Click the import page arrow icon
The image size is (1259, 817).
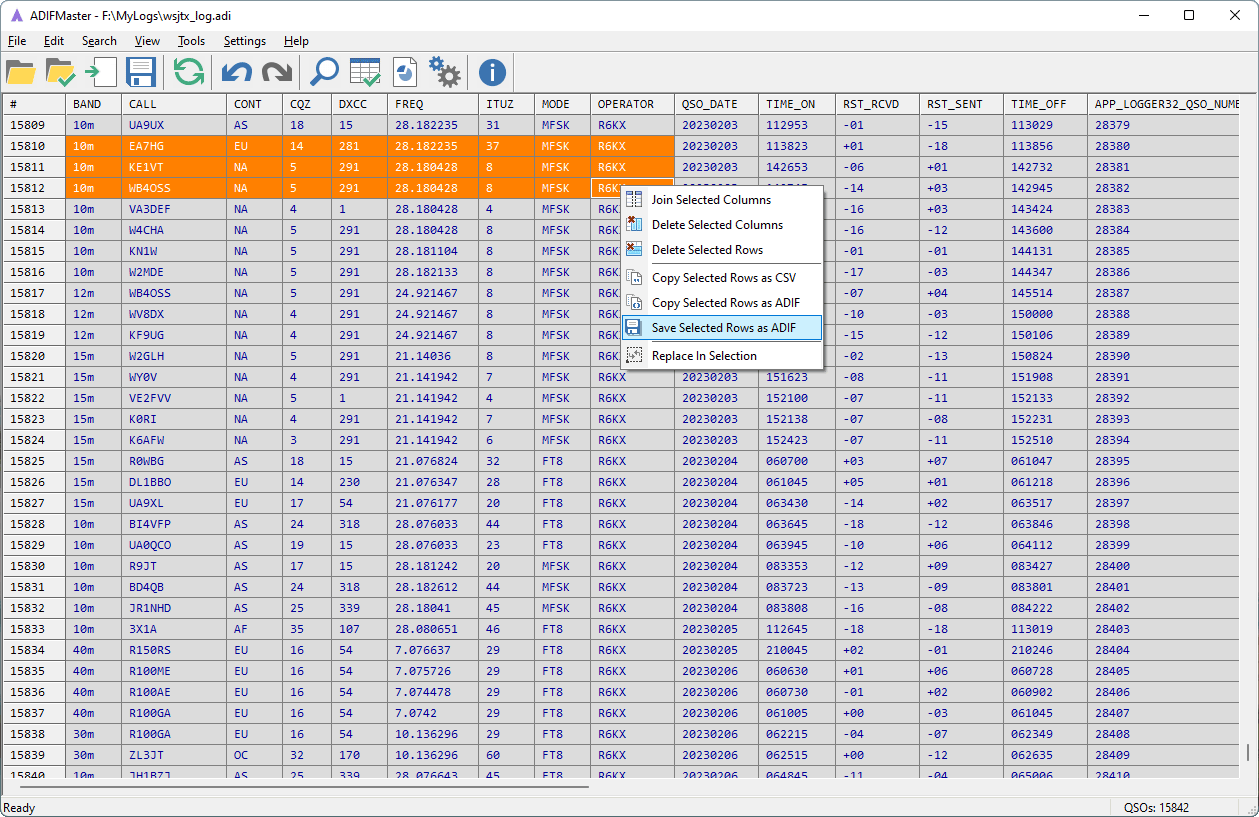[100, 72]
